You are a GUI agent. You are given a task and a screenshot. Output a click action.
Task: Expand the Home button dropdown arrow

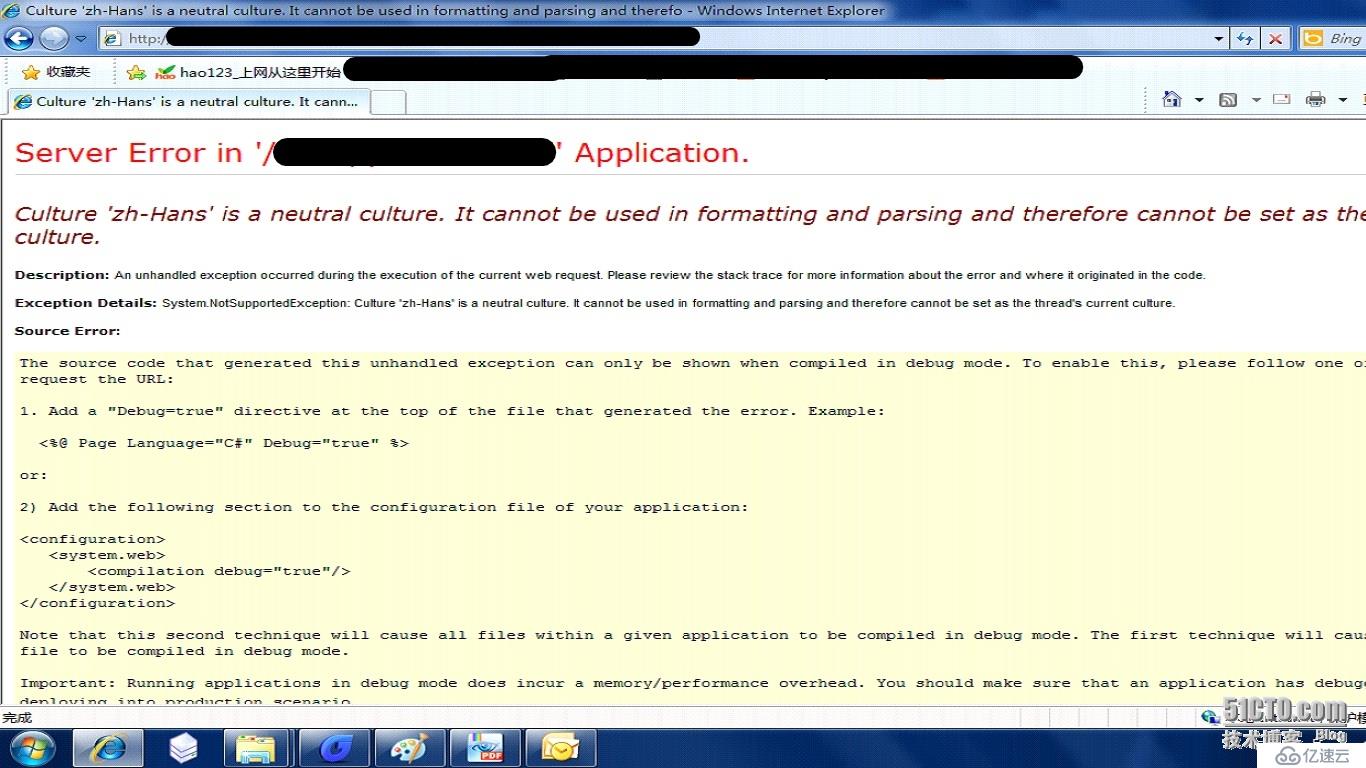[1198, 100]
